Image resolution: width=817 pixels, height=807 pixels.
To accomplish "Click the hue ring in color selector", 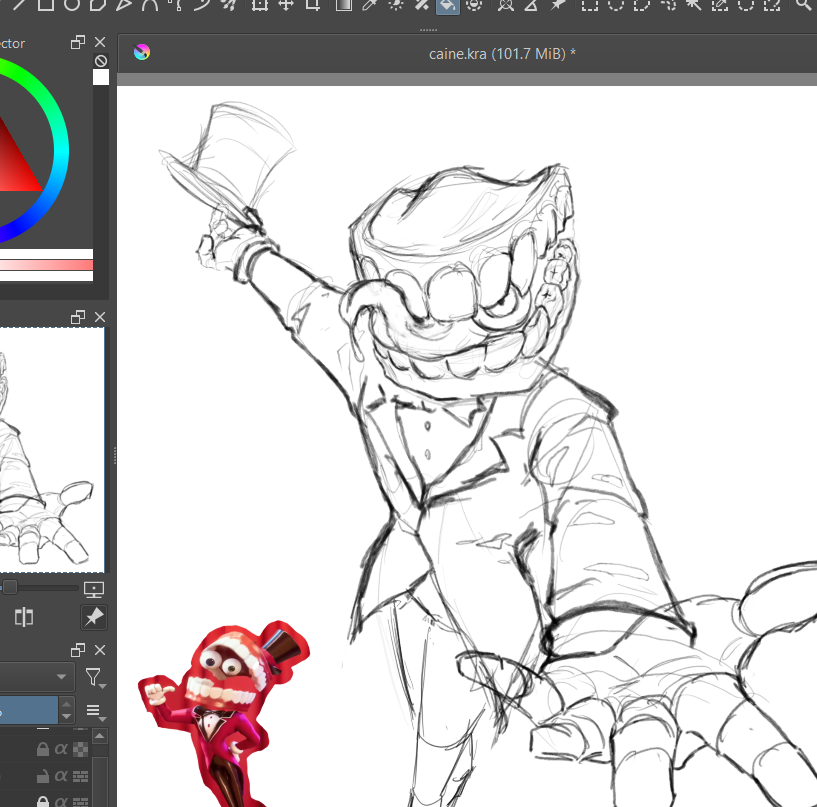I will (61, 151).
